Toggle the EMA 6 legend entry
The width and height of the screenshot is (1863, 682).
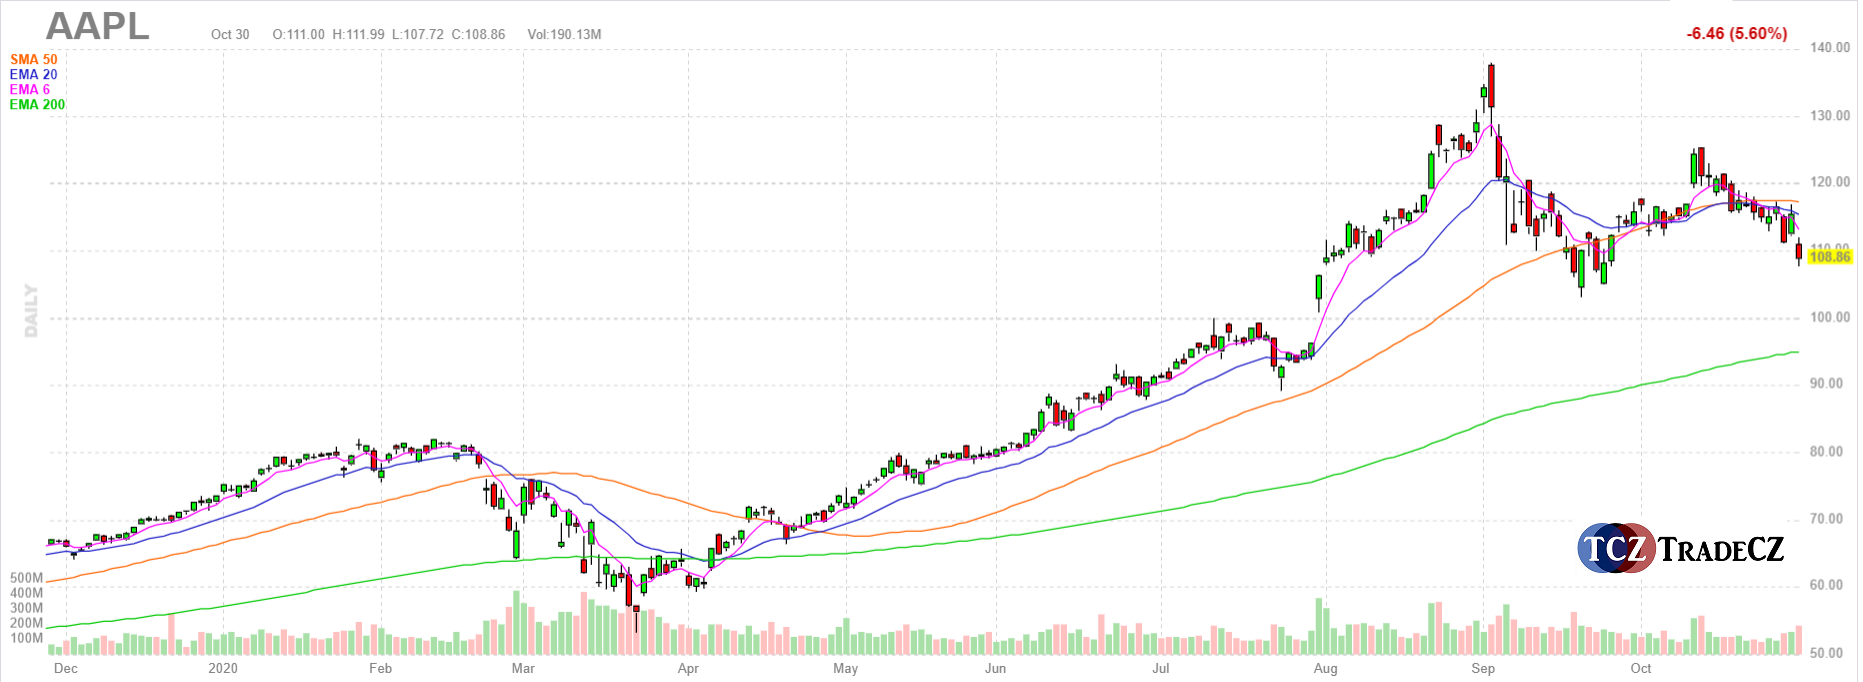point(30,90)
